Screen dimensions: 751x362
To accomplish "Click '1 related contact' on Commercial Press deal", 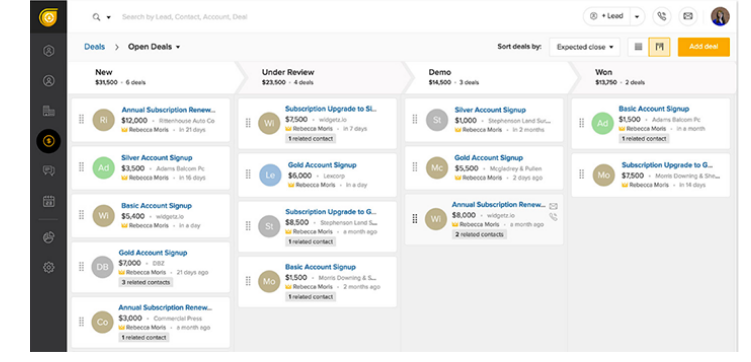I will click(x=144, y=337).
